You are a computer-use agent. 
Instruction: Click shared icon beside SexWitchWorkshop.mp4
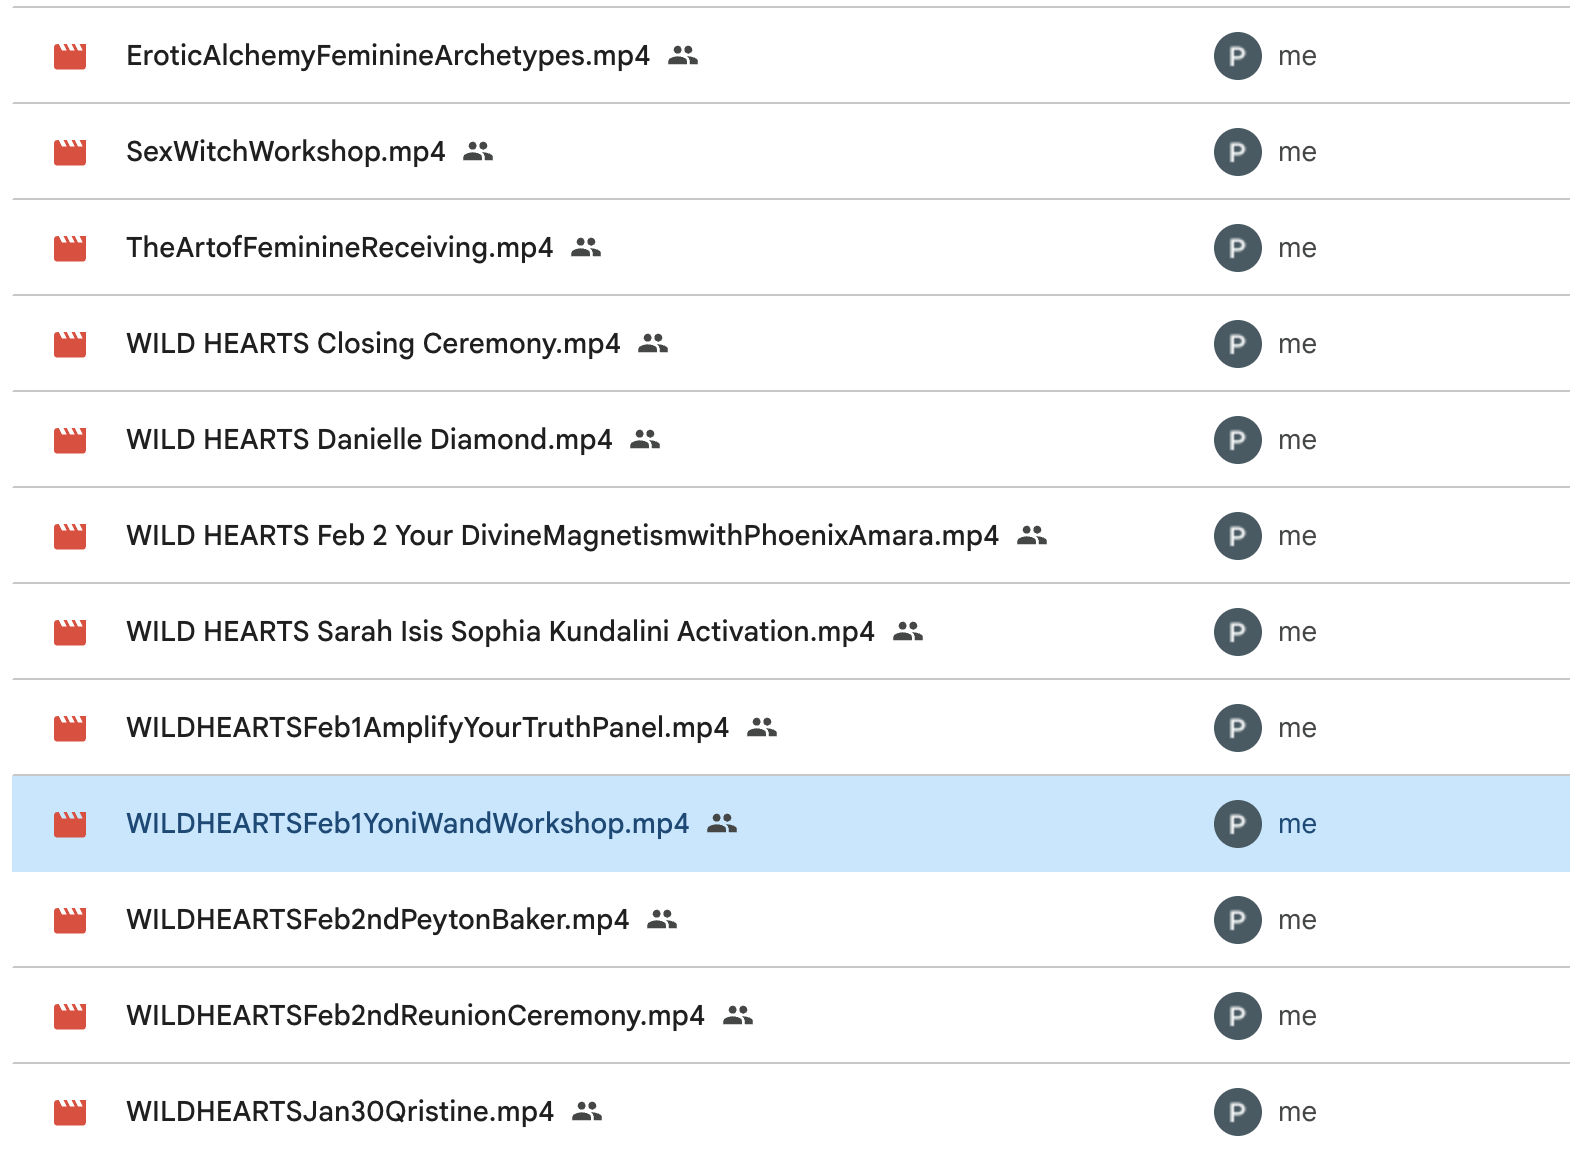[x=479, y=152]
